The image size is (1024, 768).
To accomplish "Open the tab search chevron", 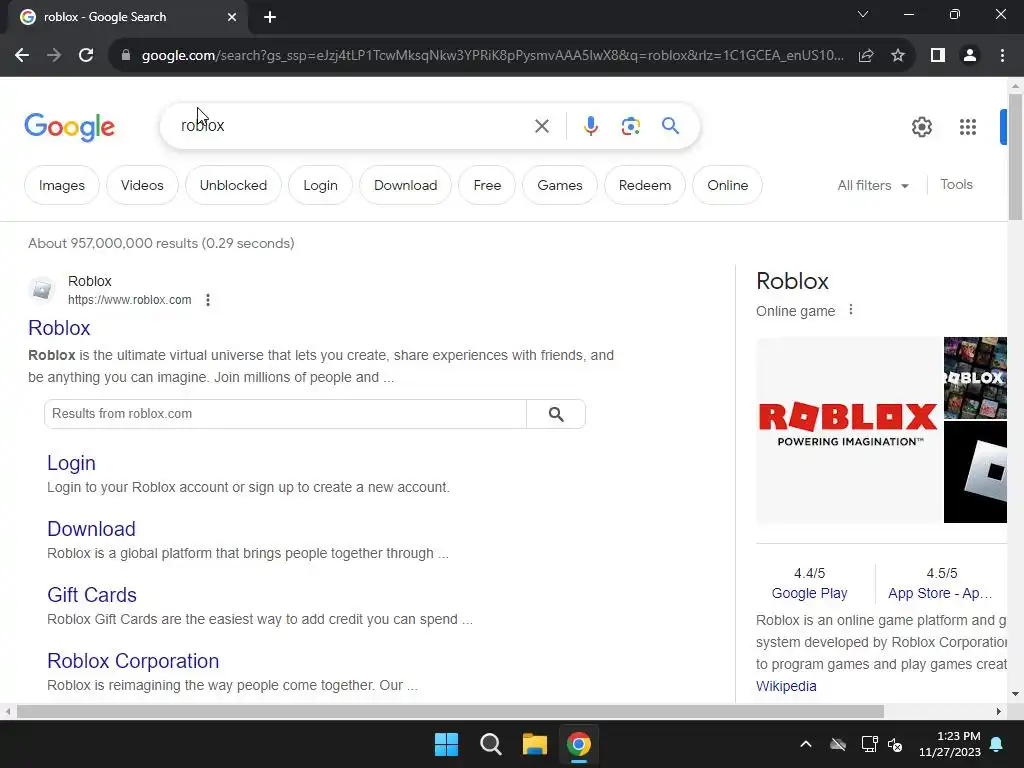I will [863, 14].
